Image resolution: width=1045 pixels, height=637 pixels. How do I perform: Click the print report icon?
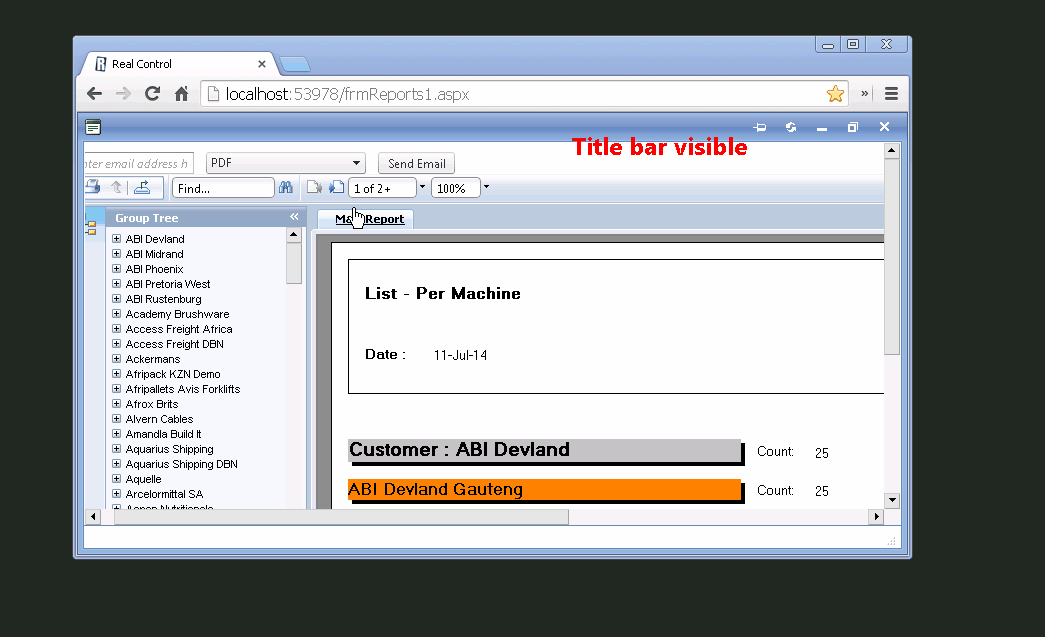(x=93, y=187)
